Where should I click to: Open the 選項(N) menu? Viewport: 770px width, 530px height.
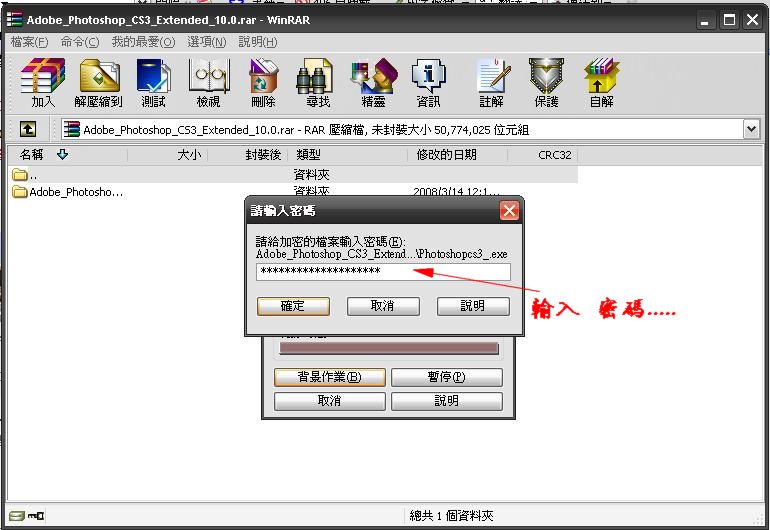tap(207, 42)
